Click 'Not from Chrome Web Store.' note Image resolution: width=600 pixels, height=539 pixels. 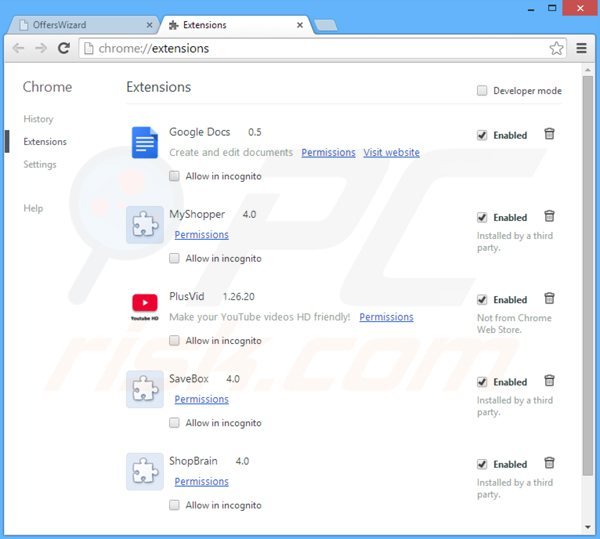(x=514, y=324)
